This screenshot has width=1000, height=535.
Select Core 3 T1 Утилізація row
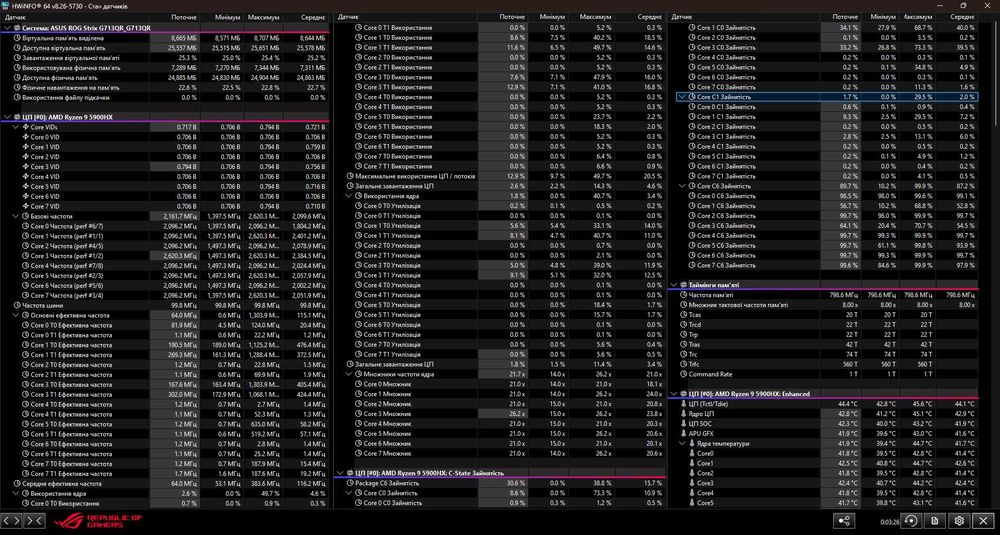pos(499,275)
